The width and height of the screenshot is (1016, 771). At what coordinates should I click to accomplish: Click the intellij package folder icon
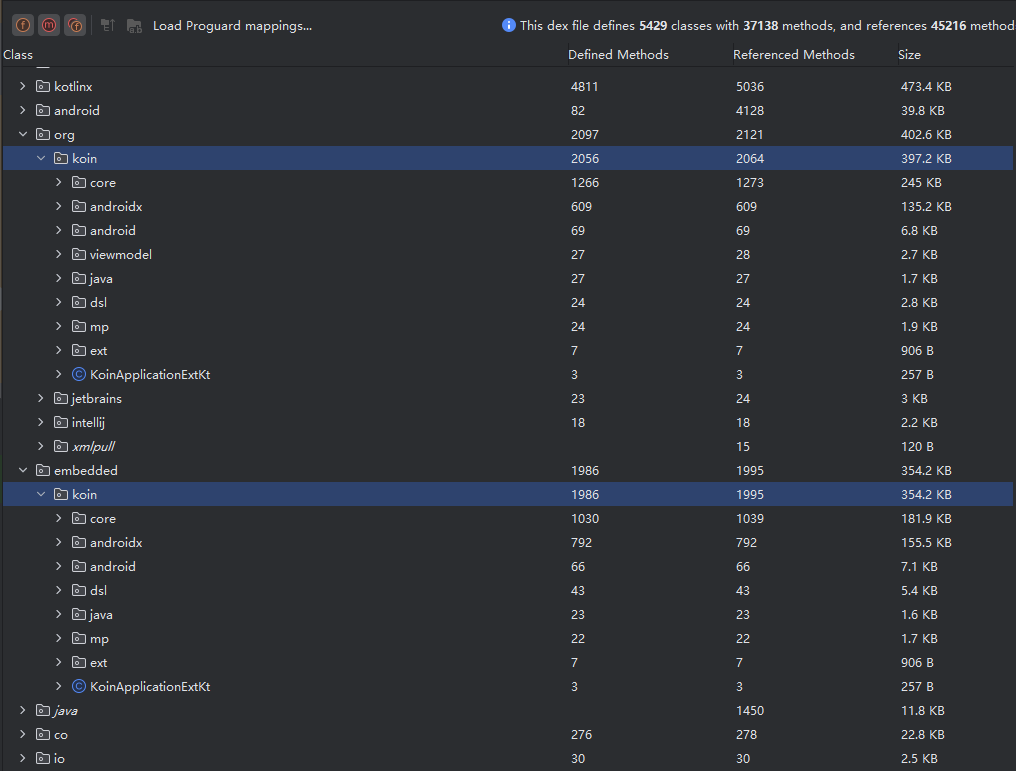60,423
